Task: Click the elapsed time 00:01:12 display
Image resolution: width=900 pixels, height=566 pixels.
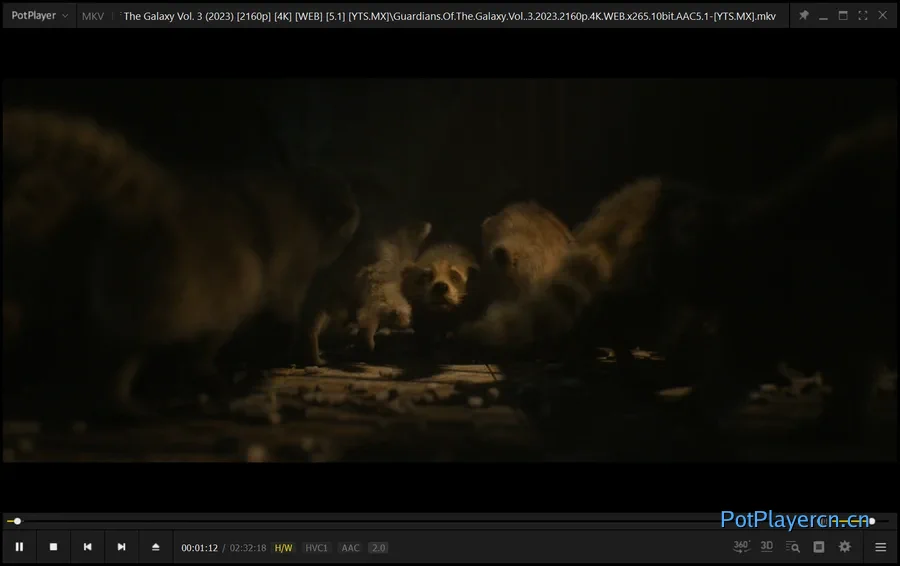Action: click(199, 548)
